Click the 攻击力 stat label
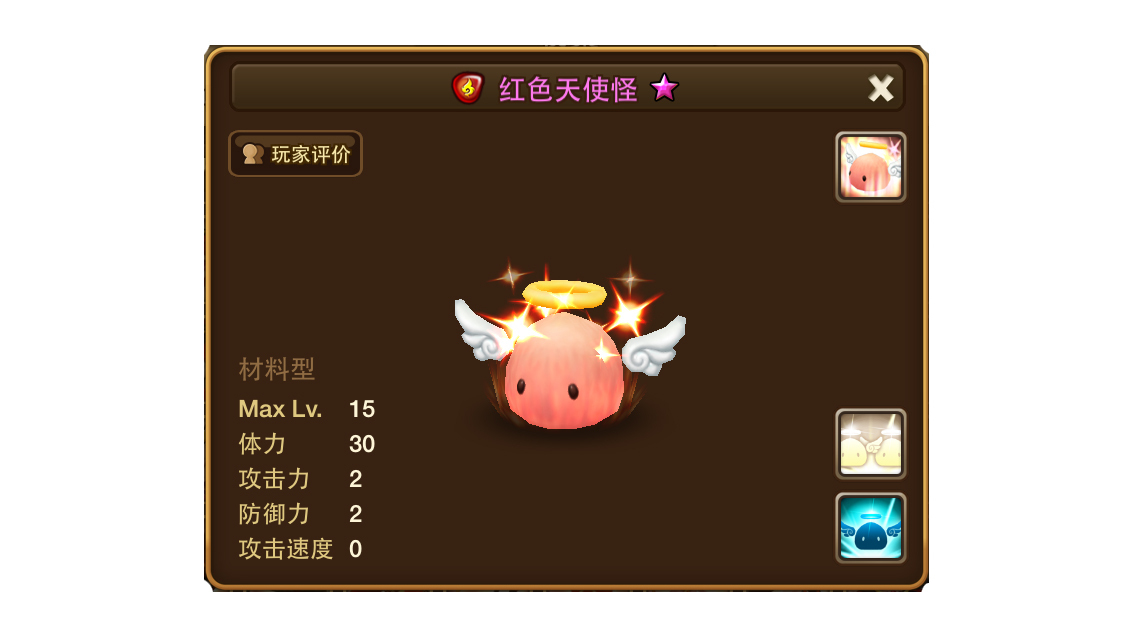Viewport: 1136px width, 640px height. [274, 478]
